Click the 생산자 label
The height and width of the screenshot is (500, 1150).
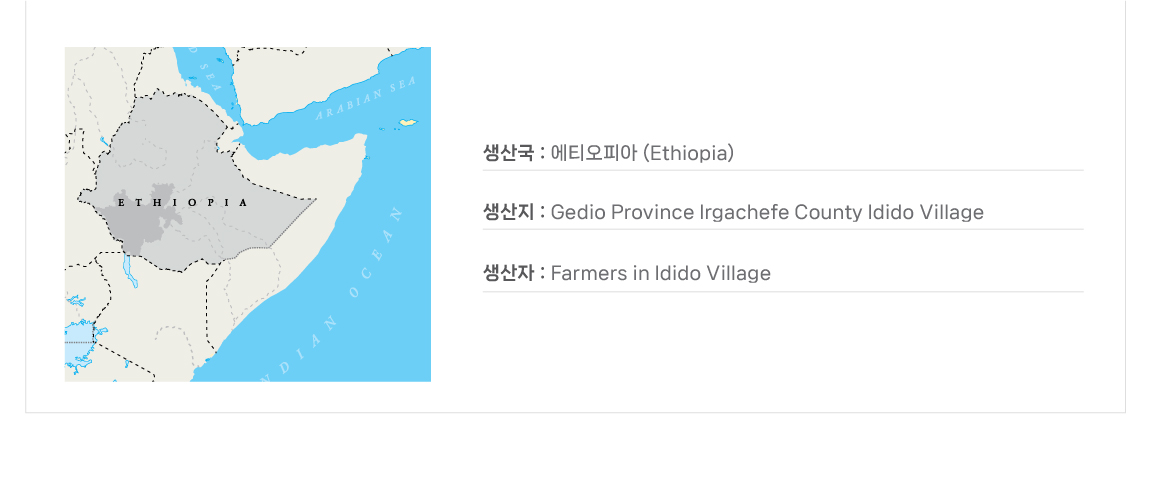coord(508,273)
